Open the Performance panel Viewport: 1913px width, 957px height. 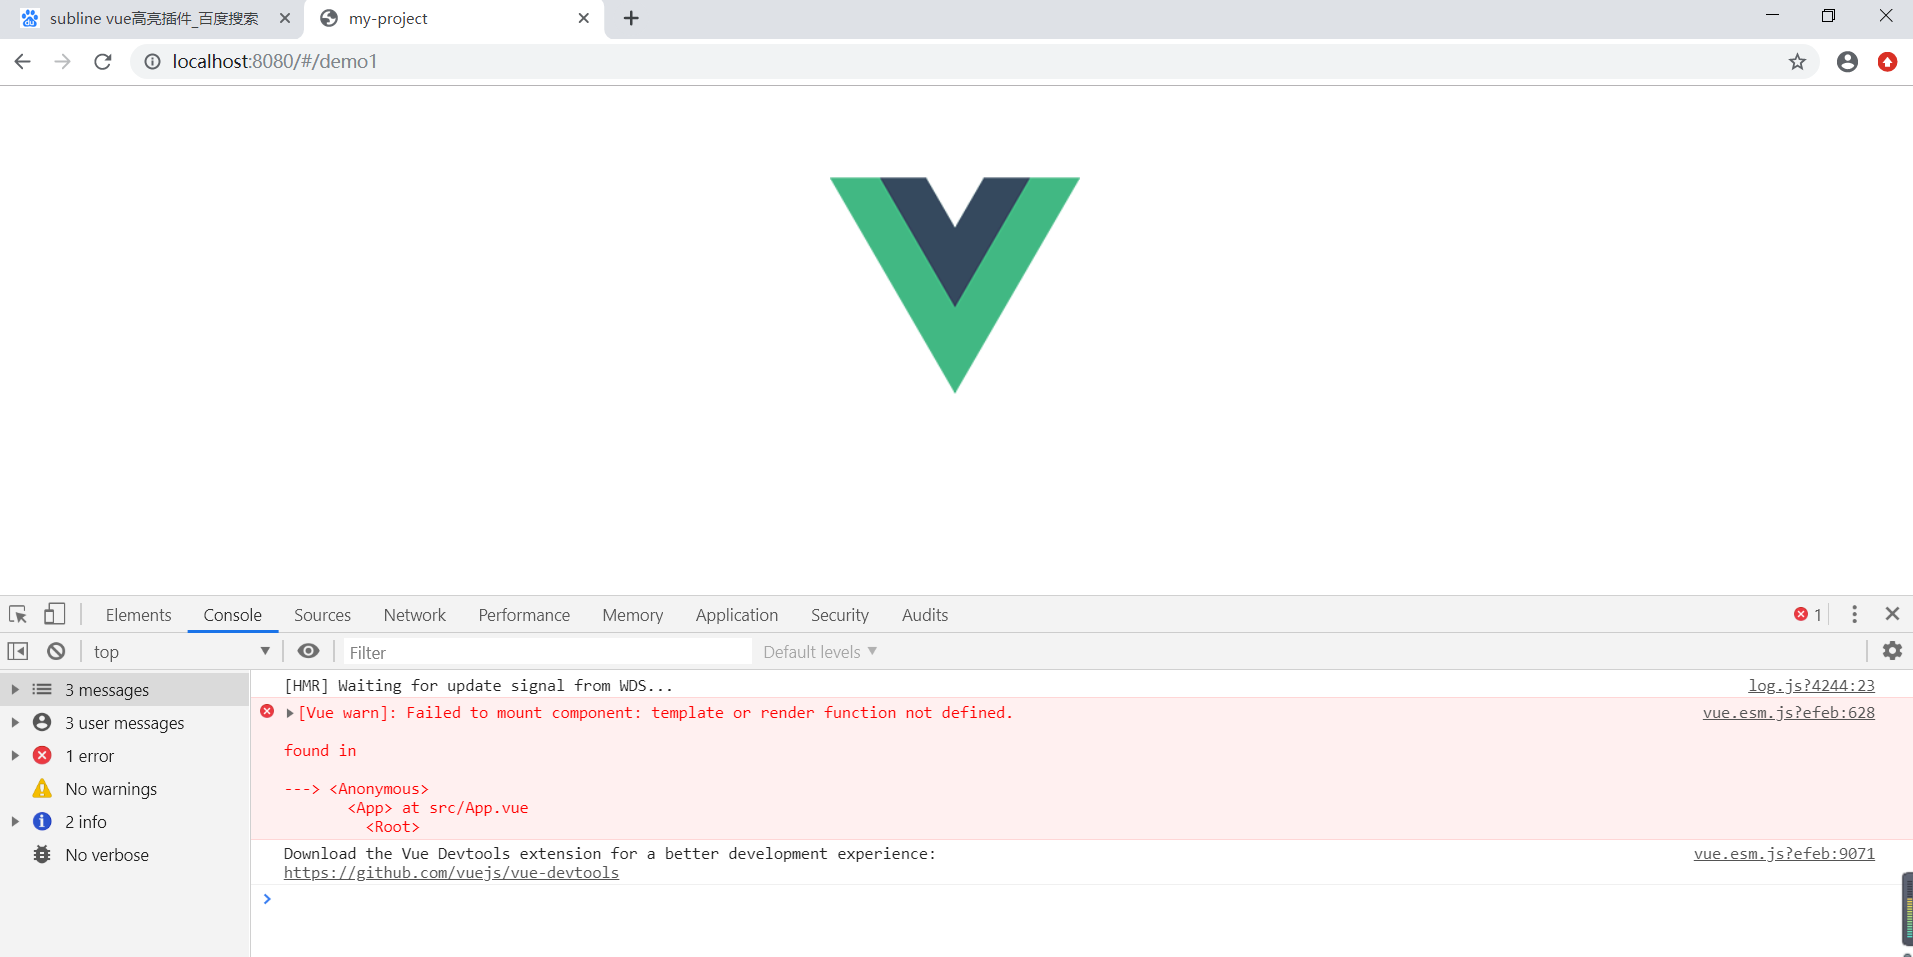pos(524,615)
